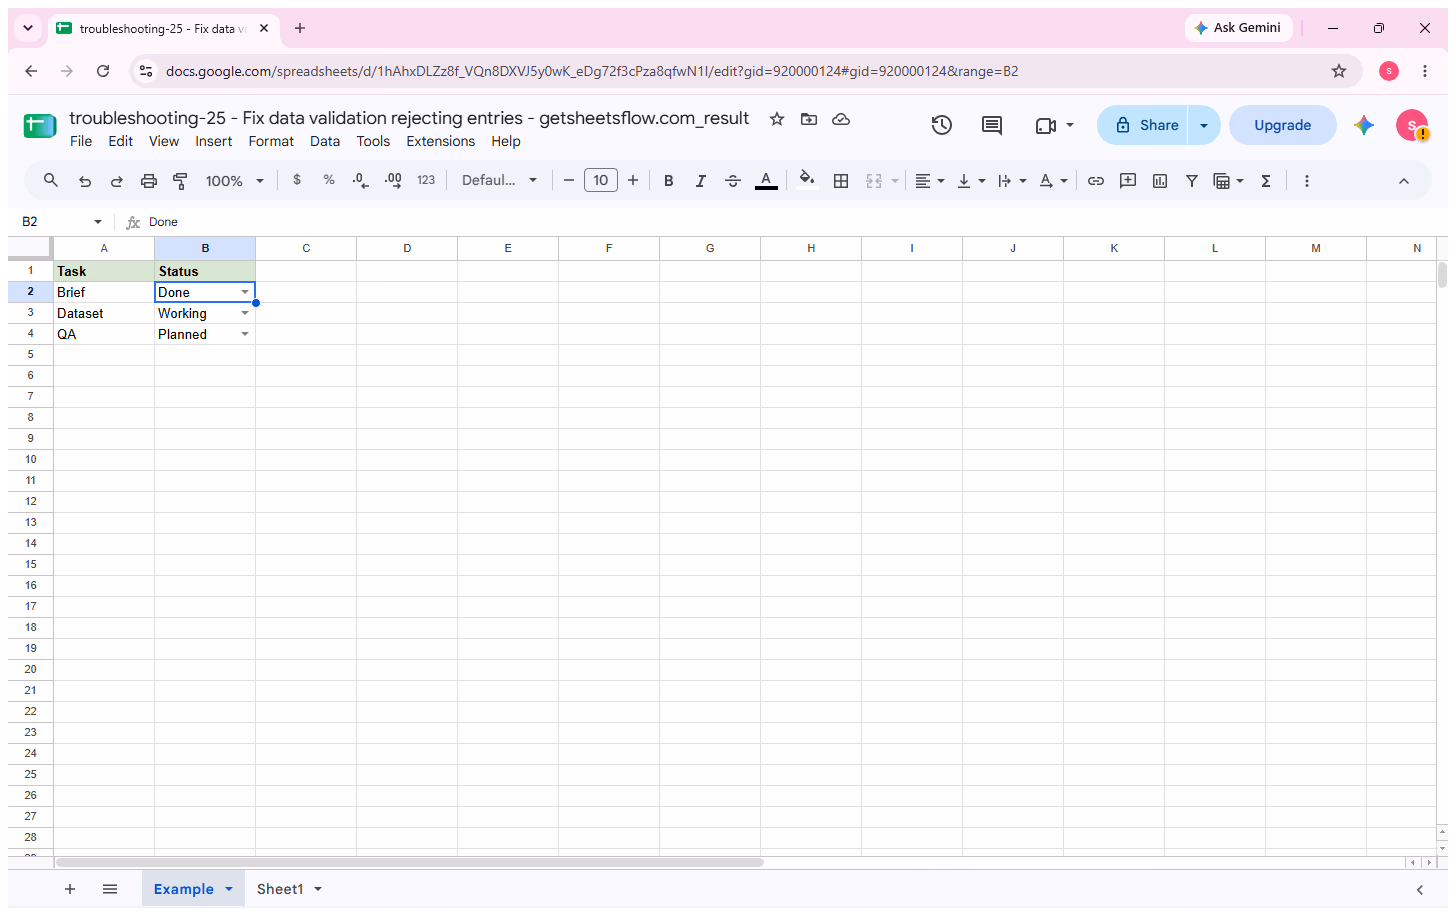Click the font size field
1456x916 pixels.
coord(601,180)
